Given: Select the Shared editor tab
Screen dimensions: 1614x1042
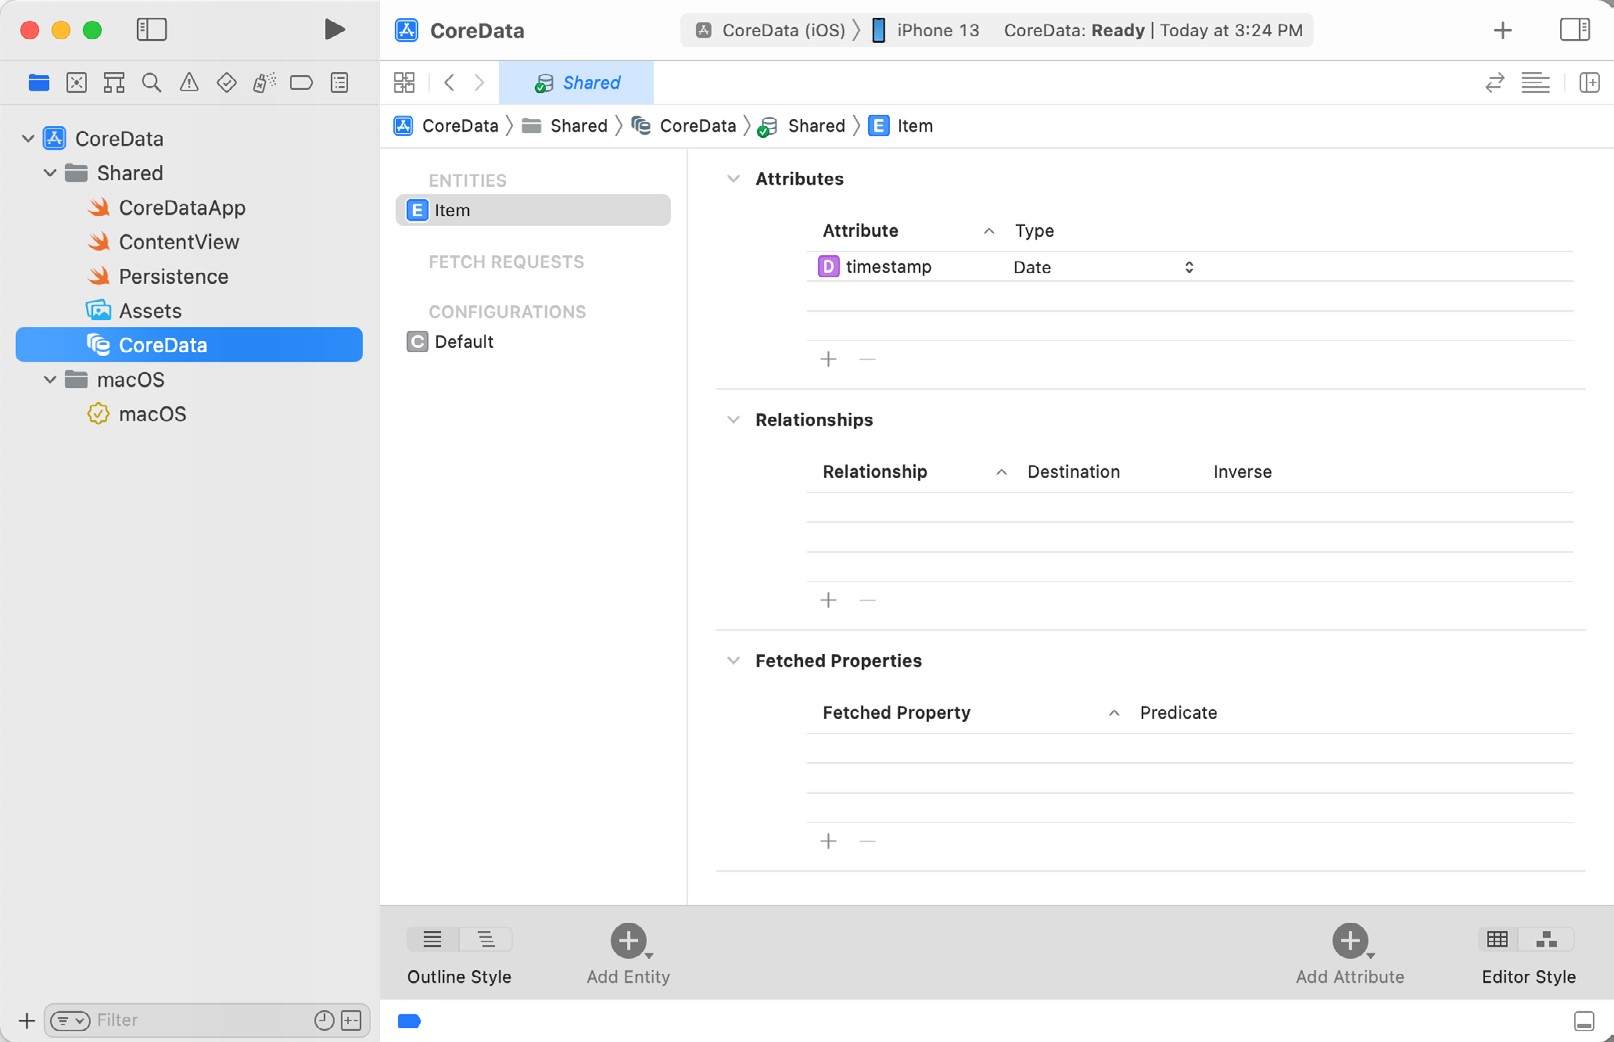Looking at the screenshot, I should pyautogui.click(x=576, y=83).
